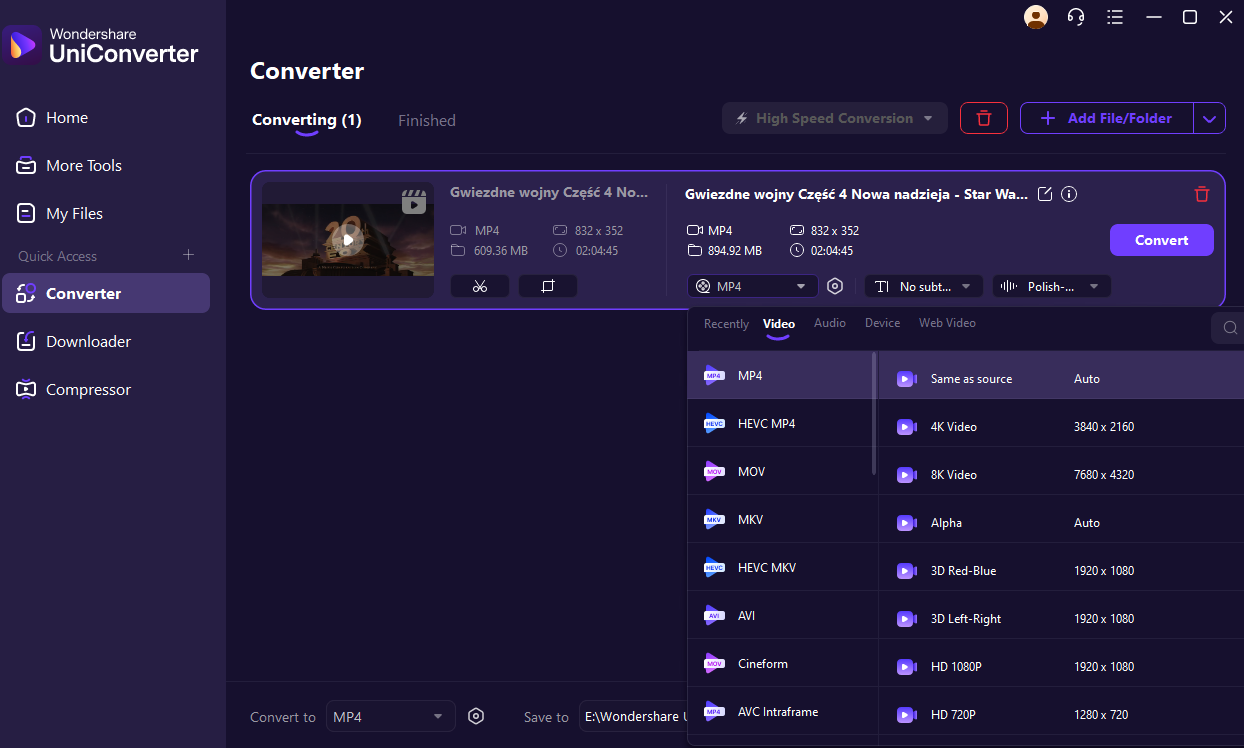Open the trim scissors tool
The width and height of the screenshot is (1244, 748).
(x=480, y=286)
